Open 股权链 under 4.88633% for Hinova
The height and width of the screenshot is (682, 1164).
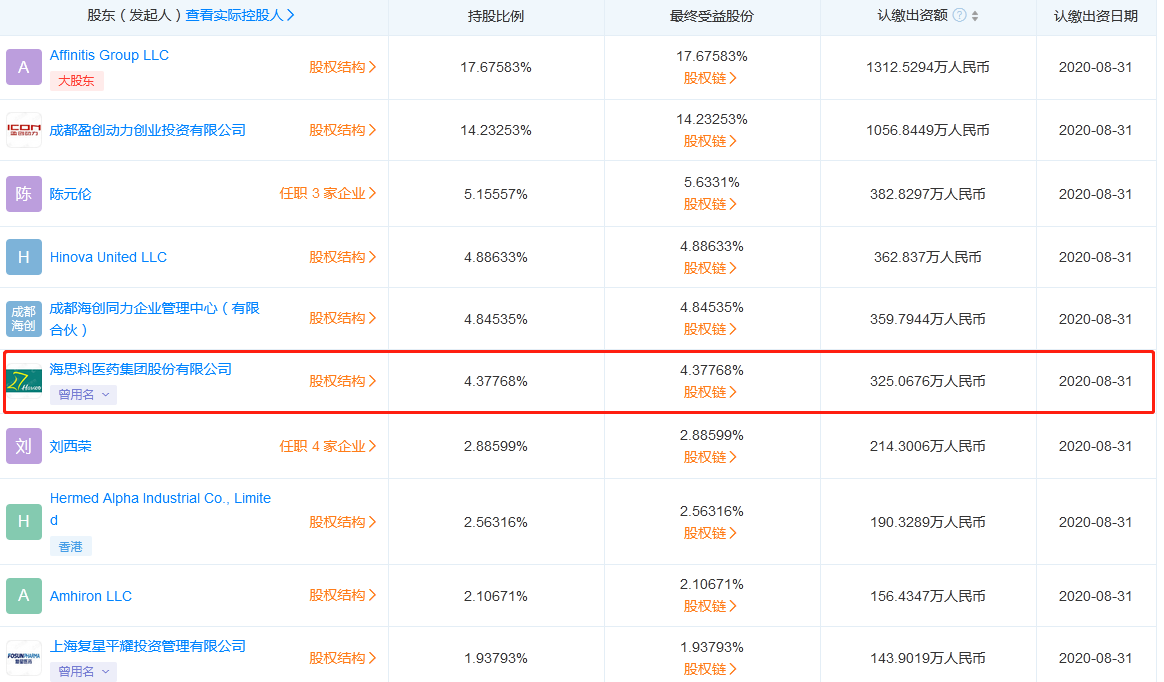pos(710,269)
